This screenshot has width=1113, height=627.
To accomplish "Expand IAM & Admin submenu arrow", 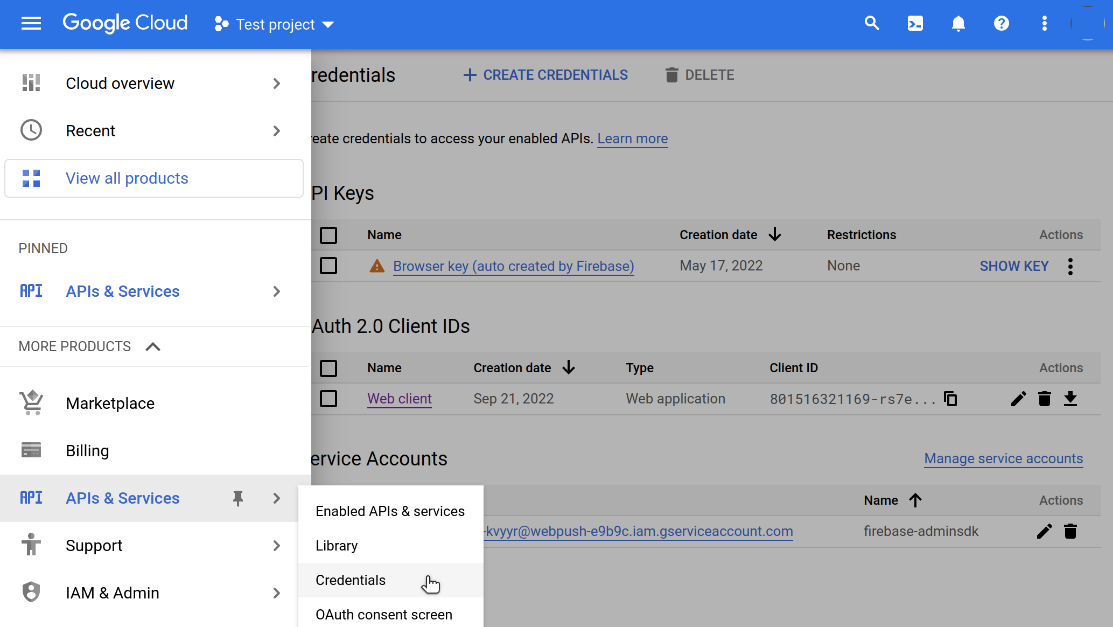I will point(277,593).
